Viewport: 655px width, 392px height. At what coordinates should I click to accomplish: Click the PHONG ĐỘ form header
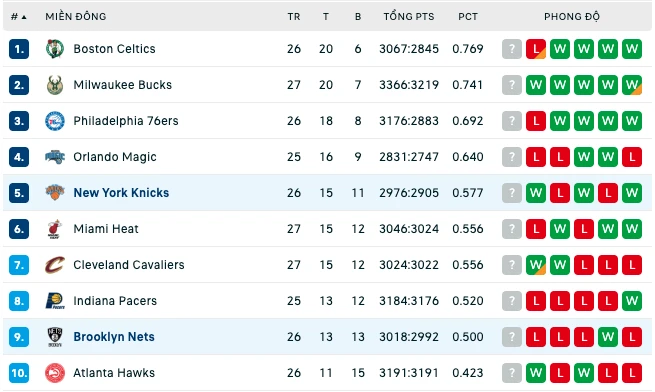[571, 17]
